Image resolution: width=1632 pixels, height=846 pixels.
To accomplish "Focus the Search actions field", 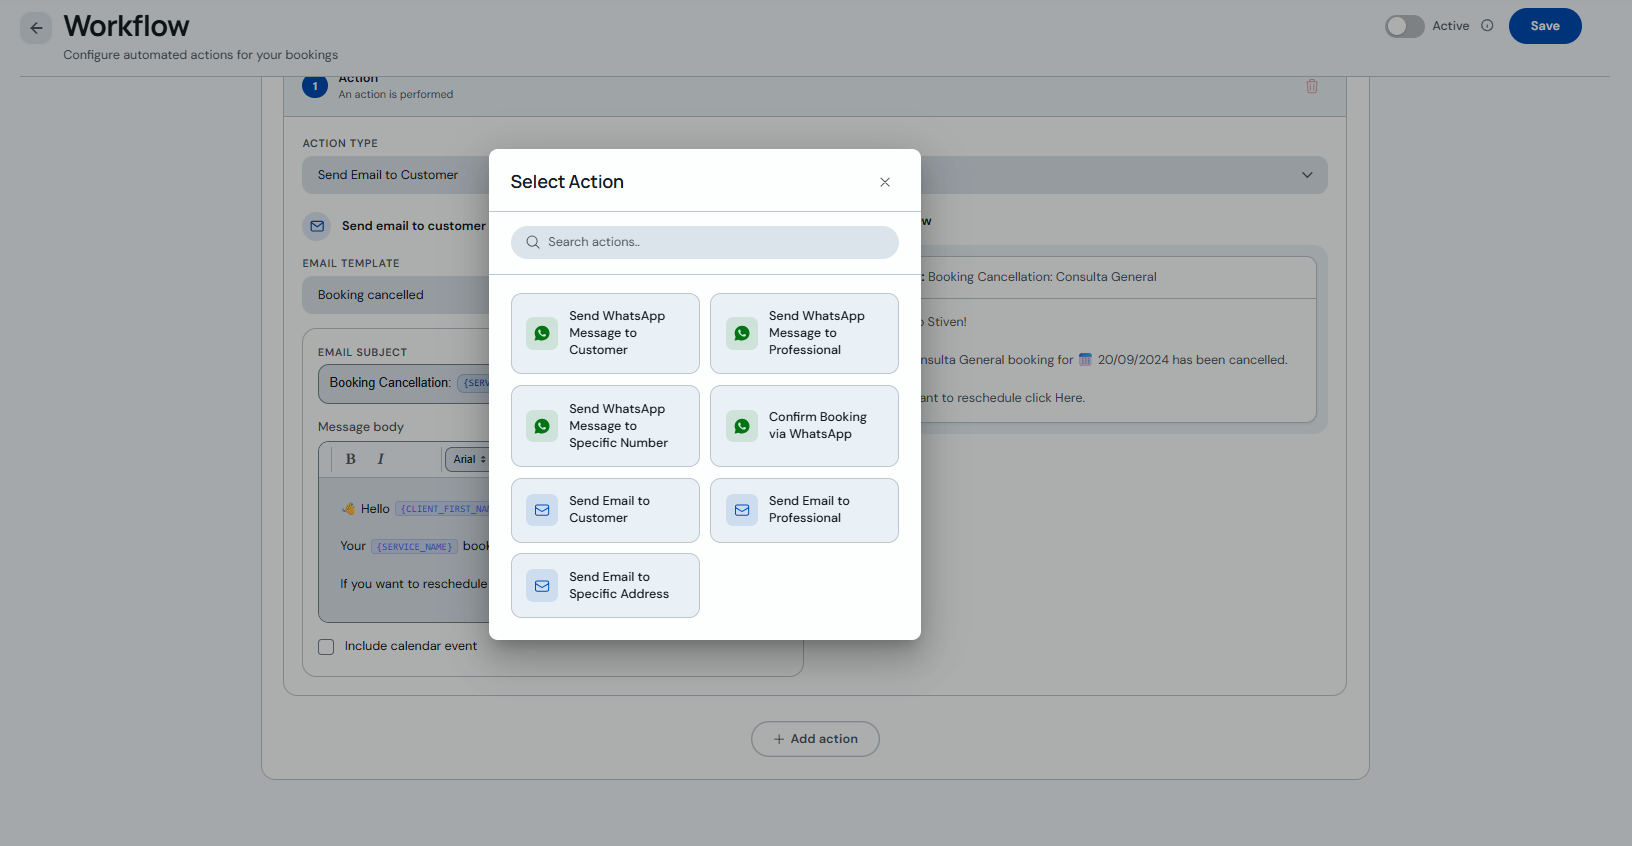I will click(x=705, y=242).
